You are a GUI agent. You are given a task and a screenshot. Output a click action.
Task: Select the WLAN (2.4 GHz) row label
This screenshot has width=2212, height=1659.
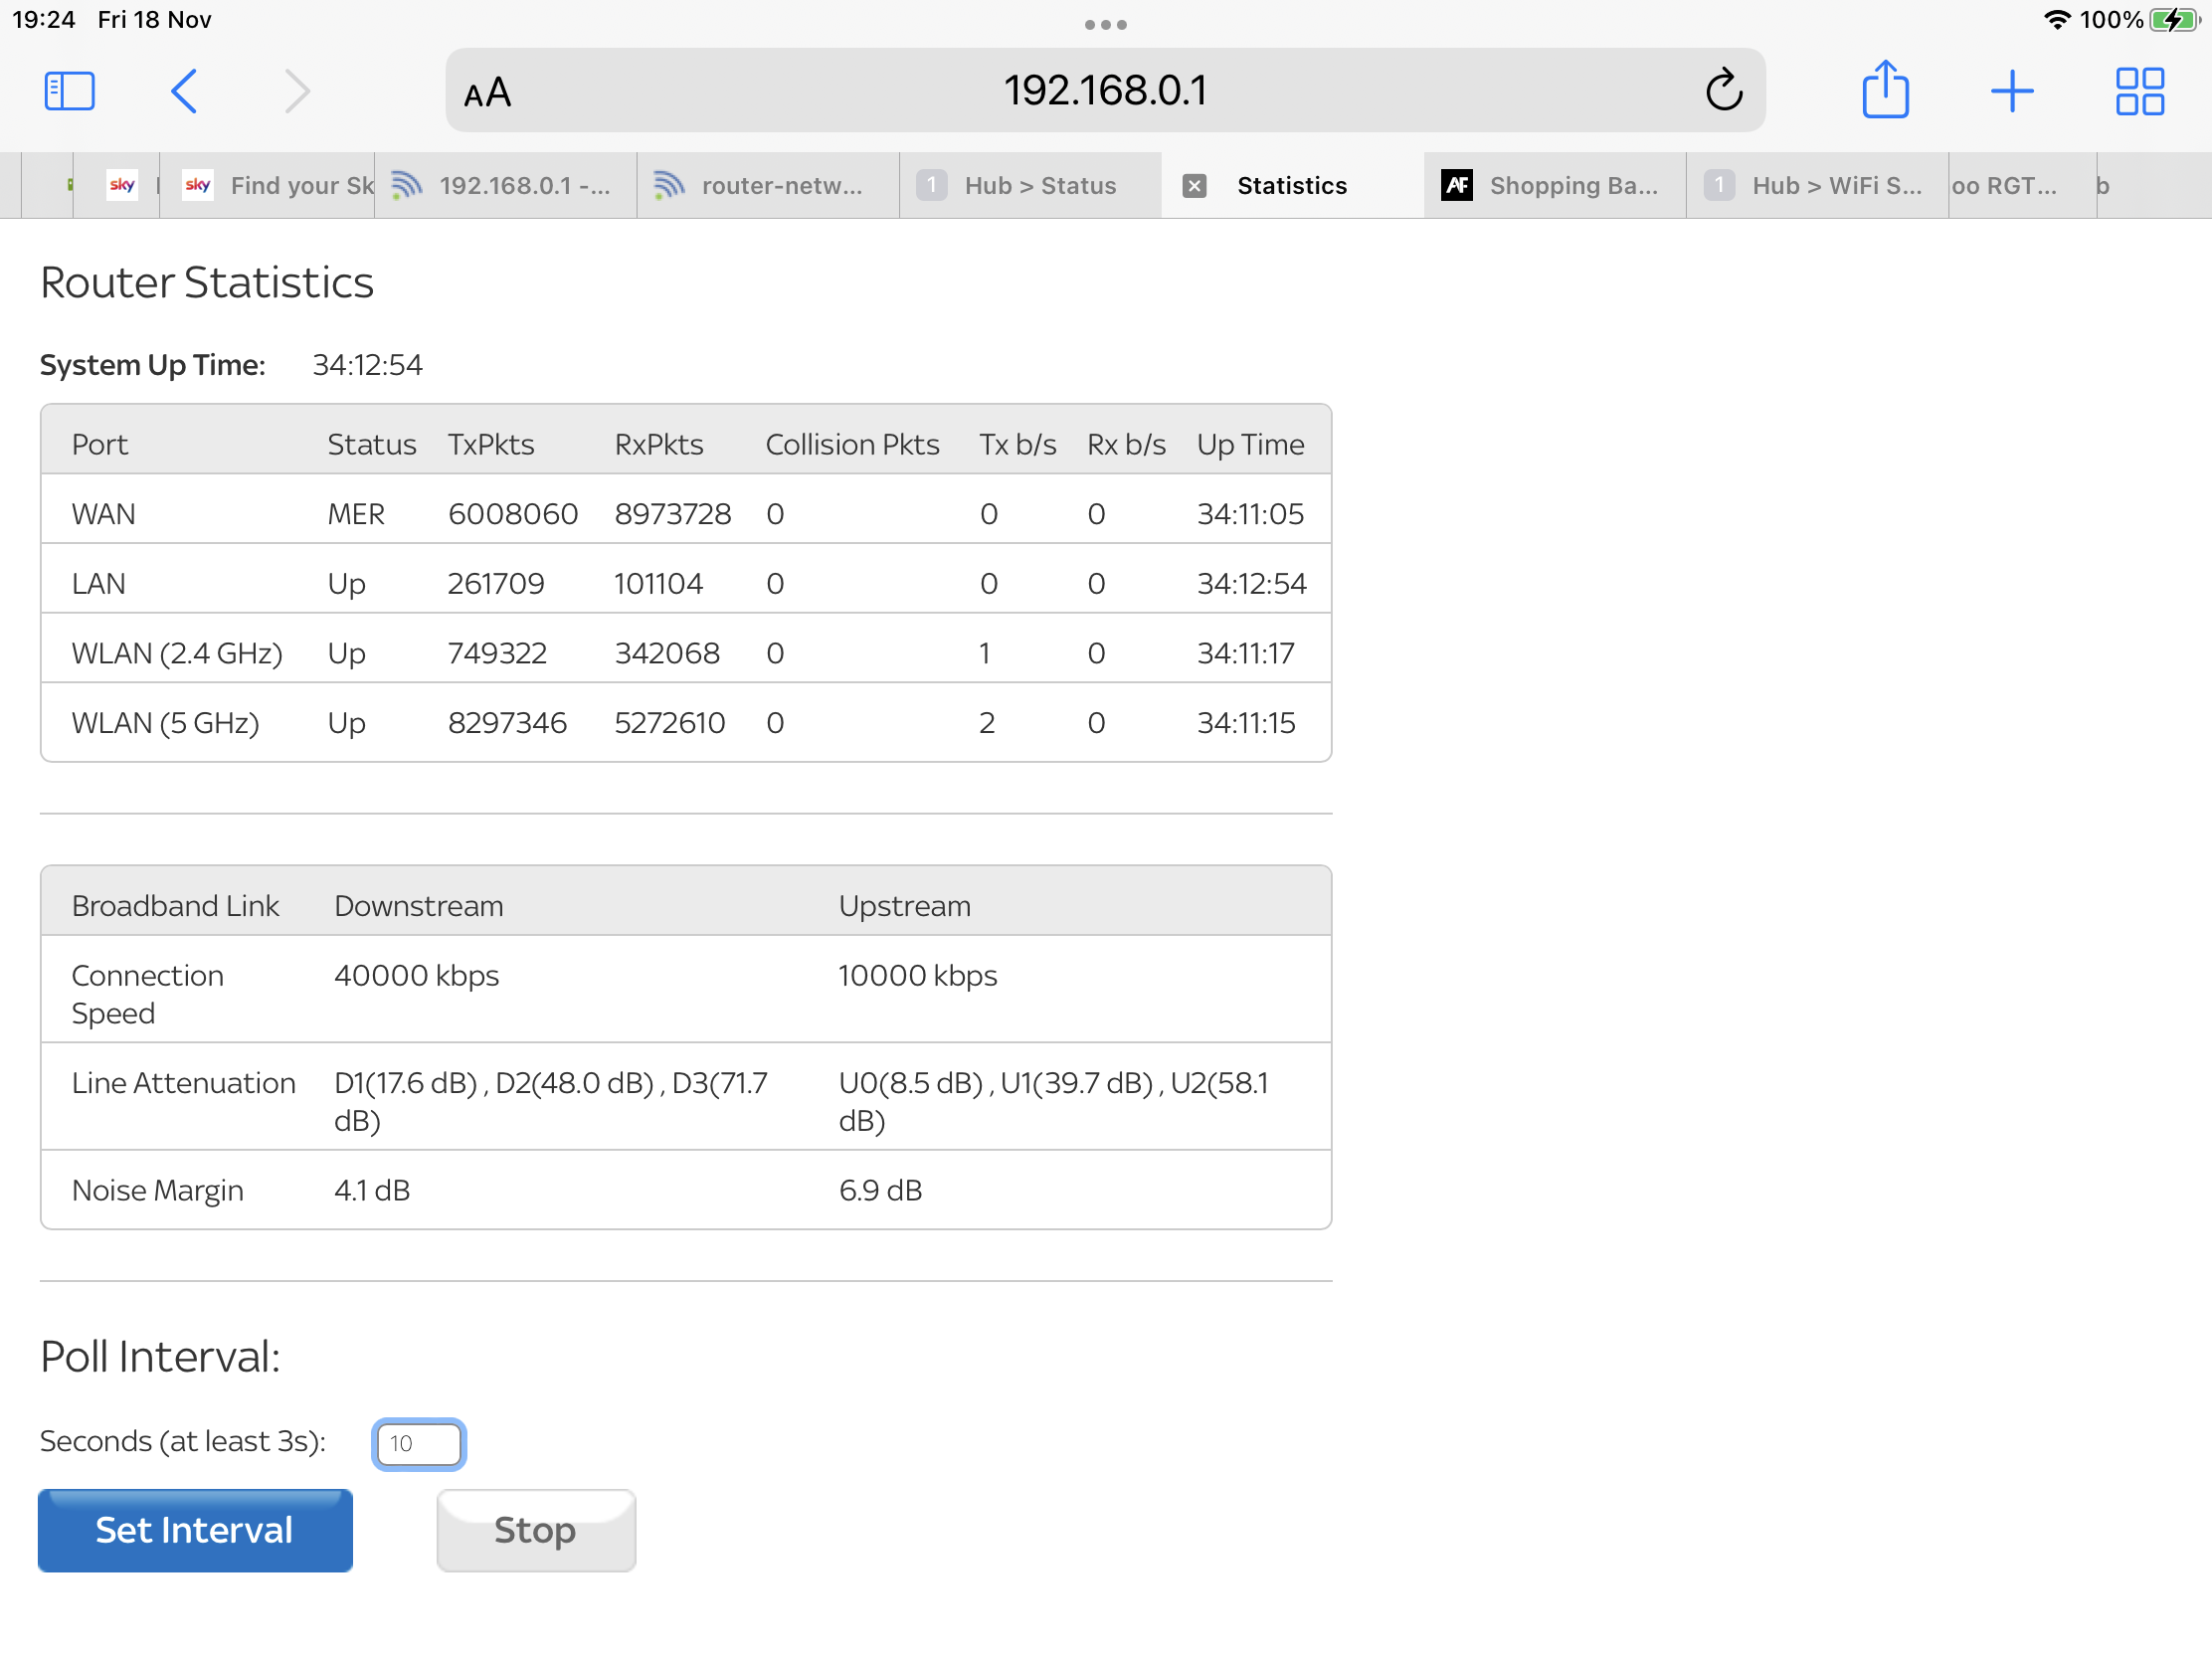(177, 653)
